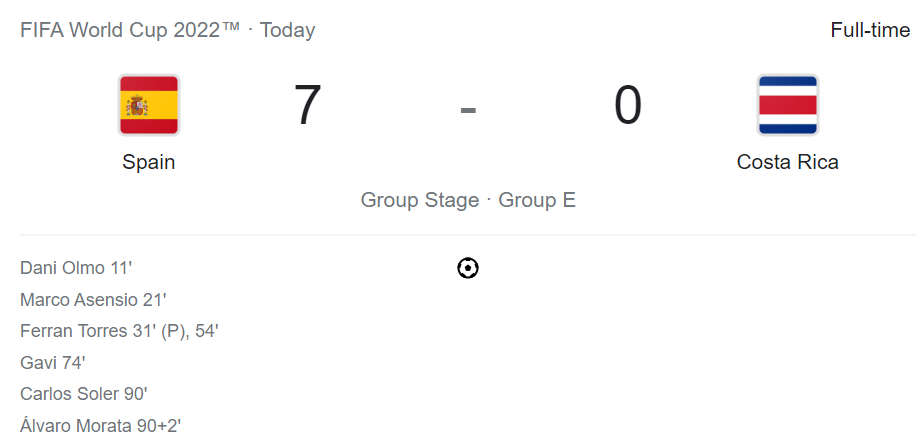Open the Costa Rica team name link

(x=787, y=162)
